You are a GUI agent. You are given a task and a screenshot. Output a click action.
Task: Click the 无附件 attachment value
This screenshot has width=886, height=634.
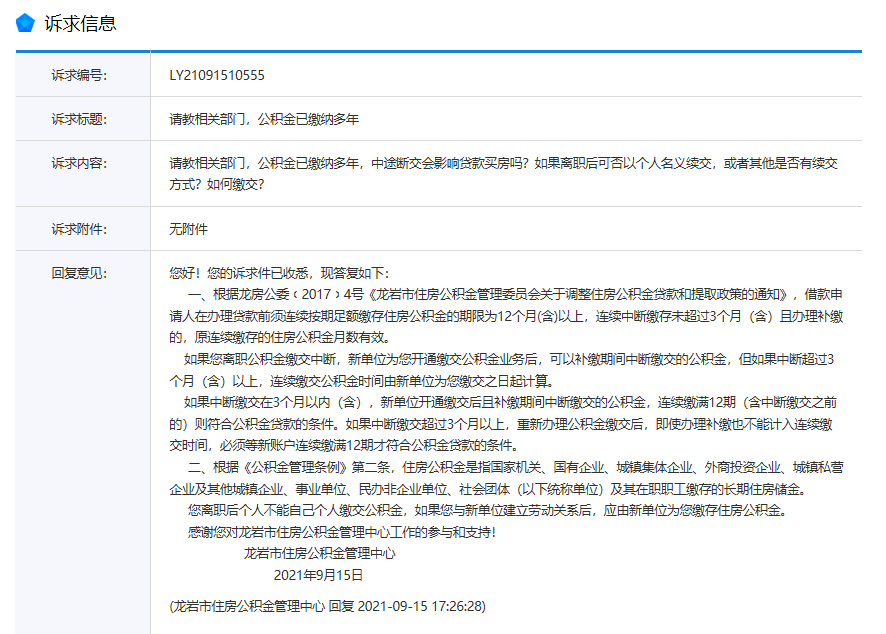point(189,229)
